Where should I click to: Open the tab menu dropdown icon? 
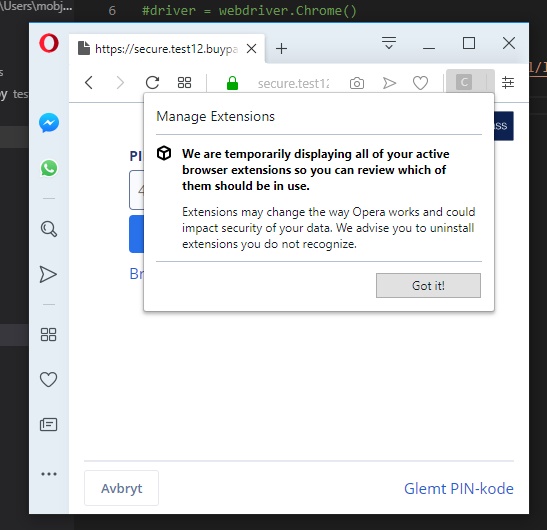[x=389, y=43]
